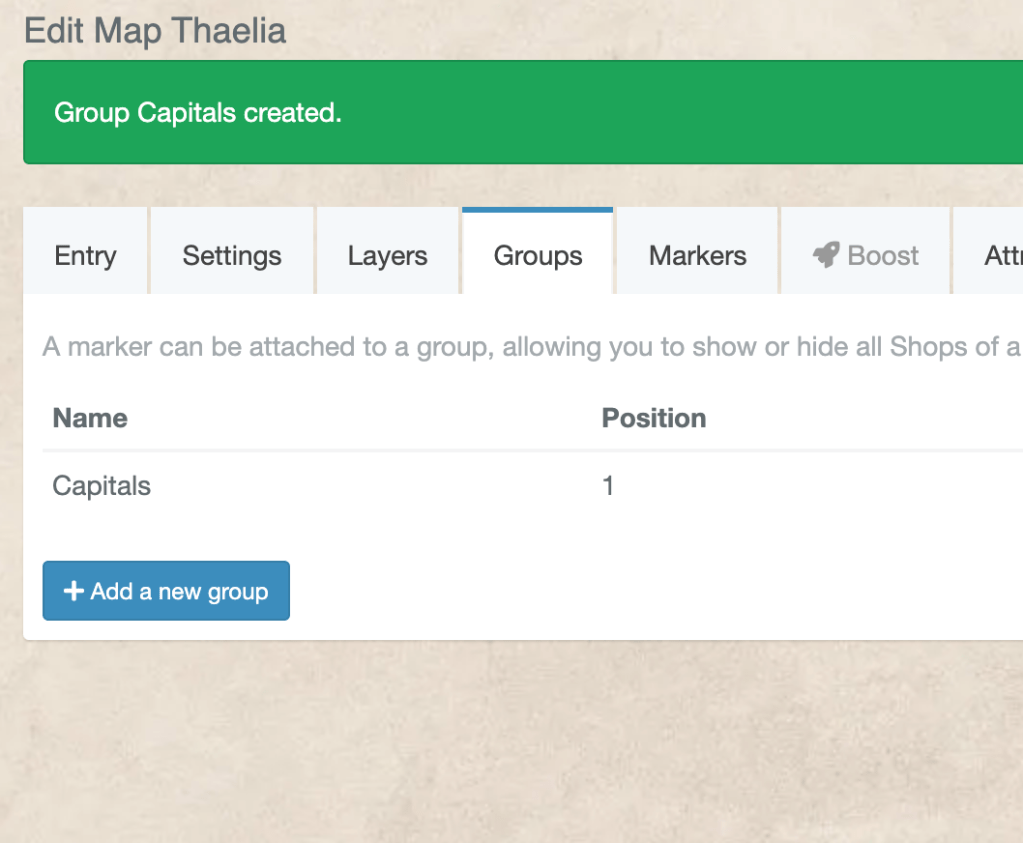Click the green Group Capitals created banner
Screen dimensions: 1023x843
512,112
